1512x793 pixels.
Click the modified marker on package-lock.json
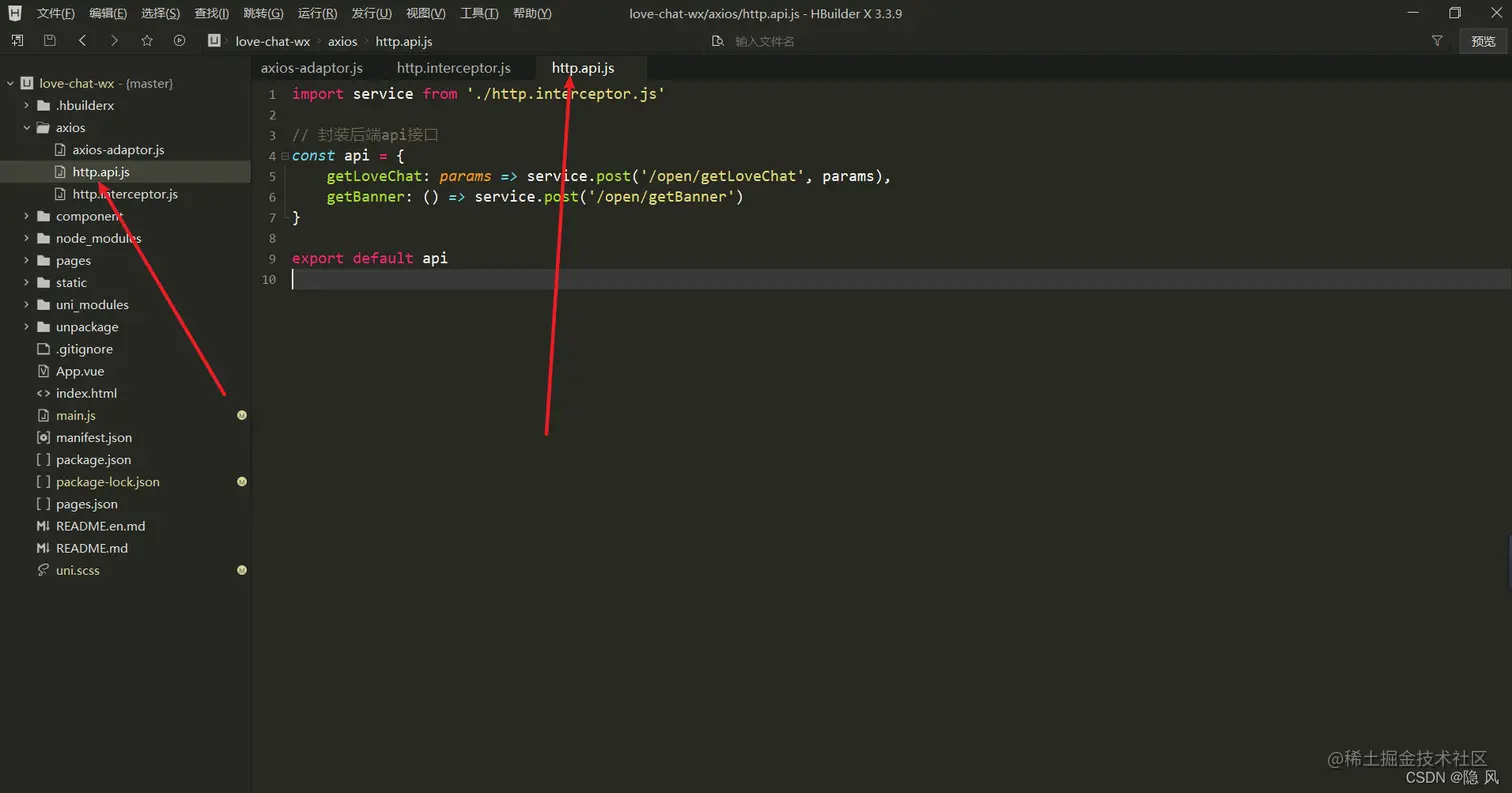[242, 481]
